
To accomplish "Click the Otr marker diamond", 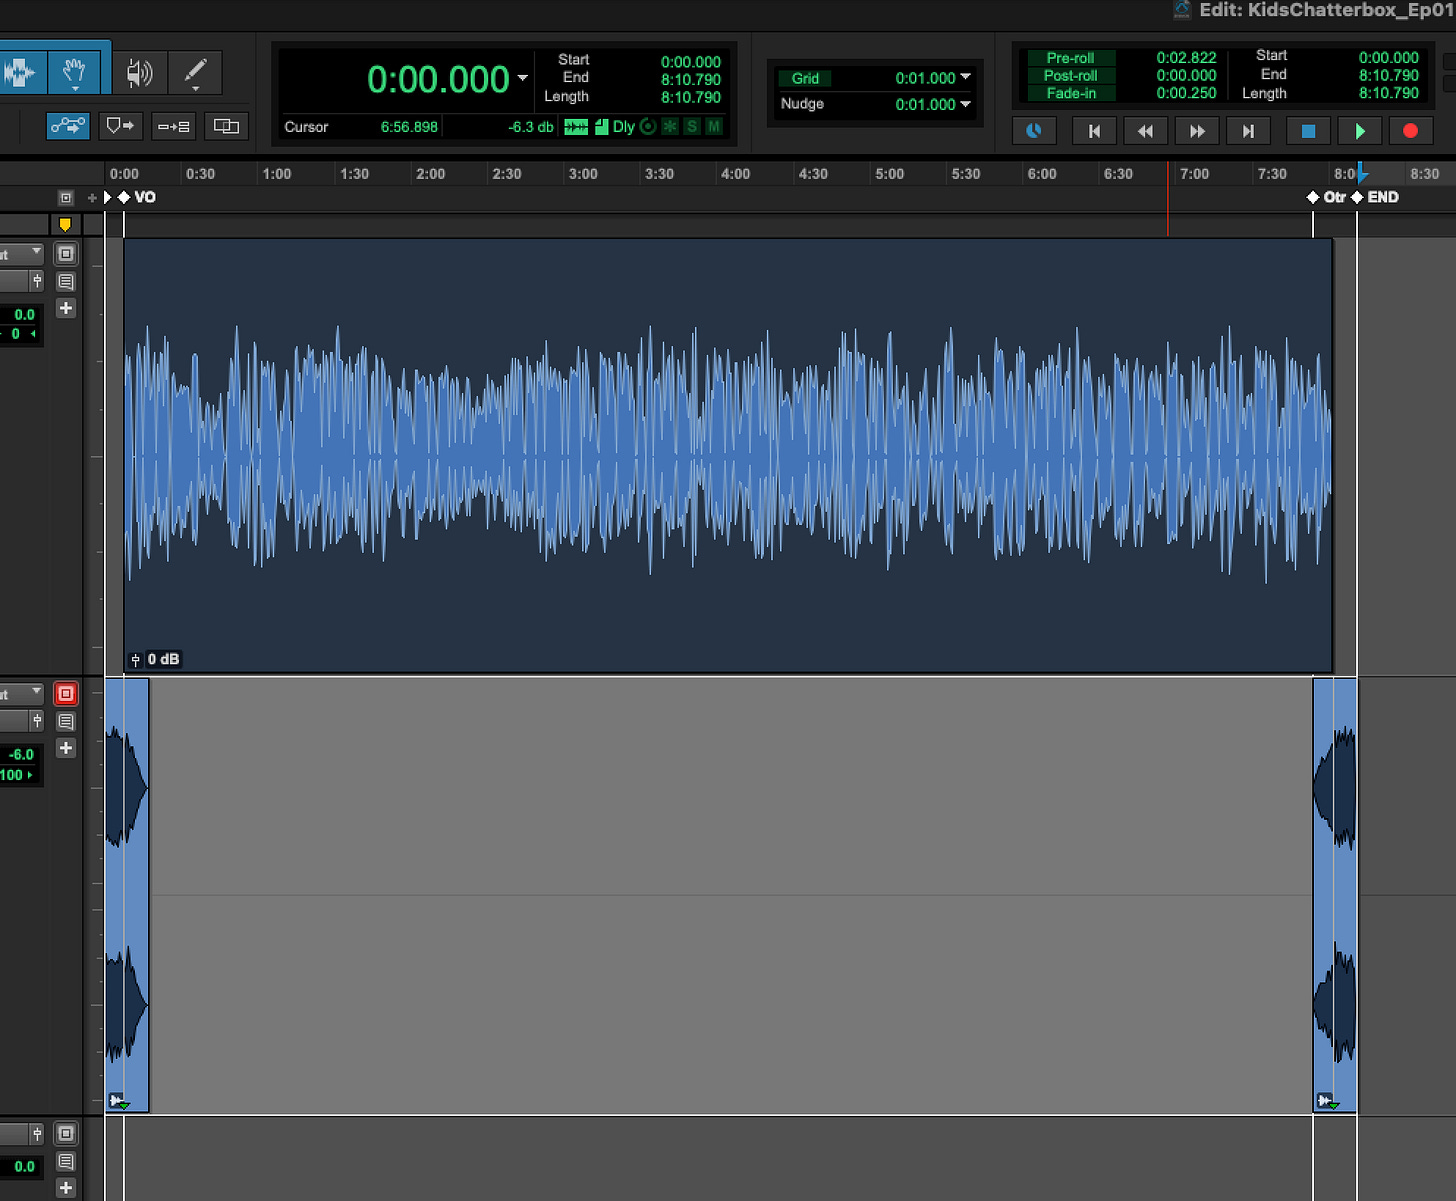I will point(1313,197).
